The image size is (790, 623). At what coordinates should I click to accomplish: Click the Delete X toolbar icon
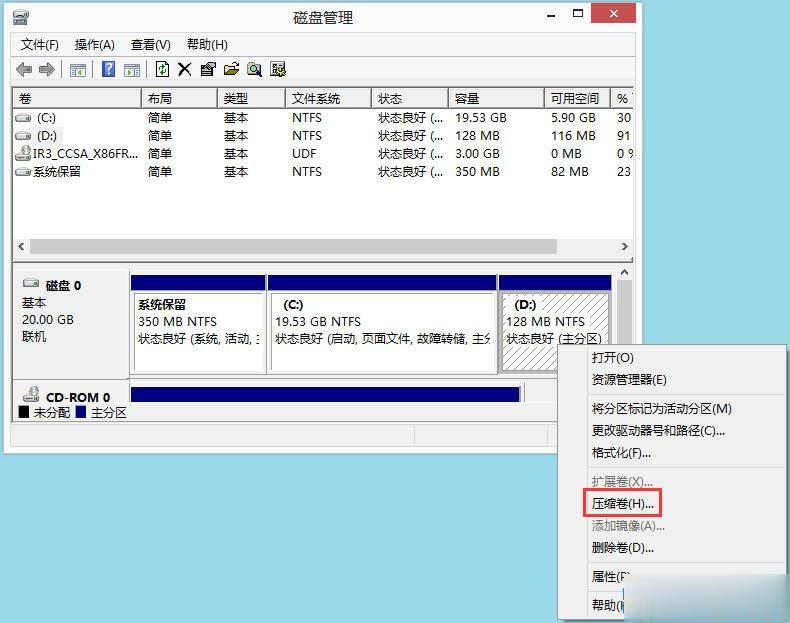(x=184, y=69)
